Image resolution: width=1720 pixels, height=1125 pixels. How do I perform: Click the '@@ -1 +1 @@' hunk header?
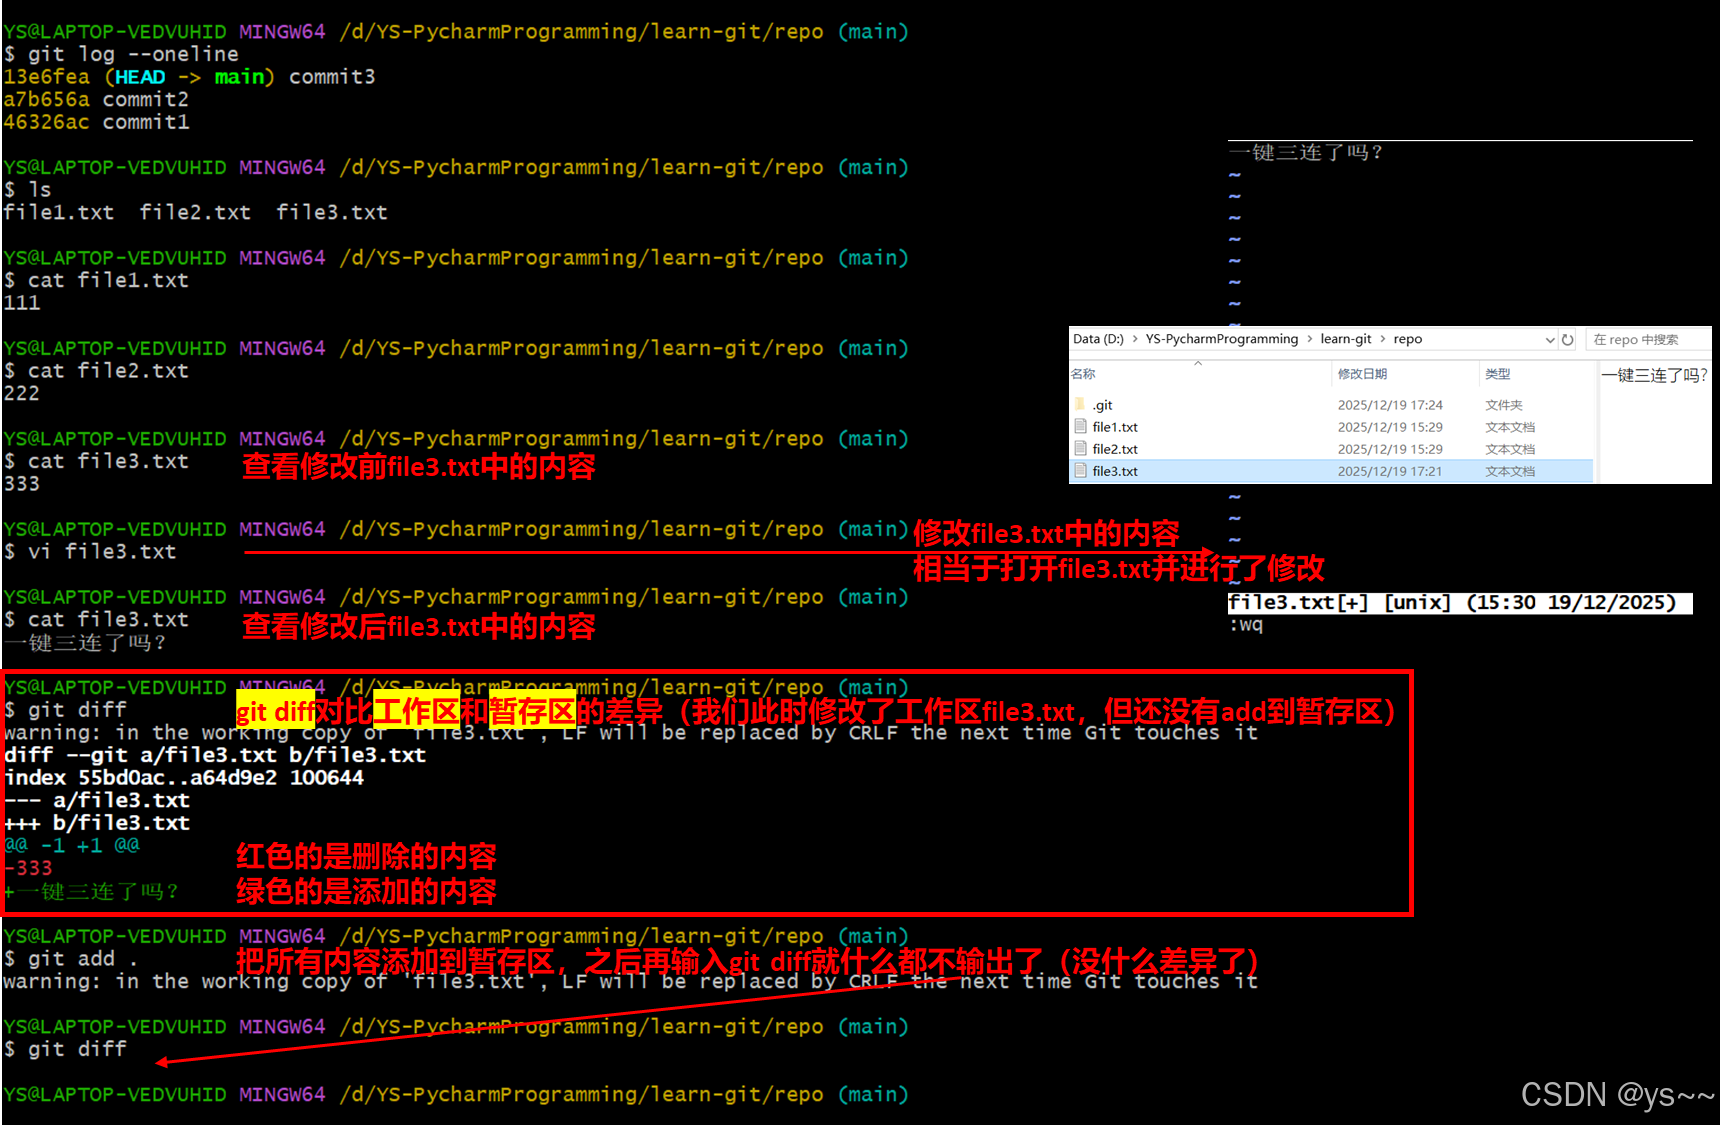point(72,846)
